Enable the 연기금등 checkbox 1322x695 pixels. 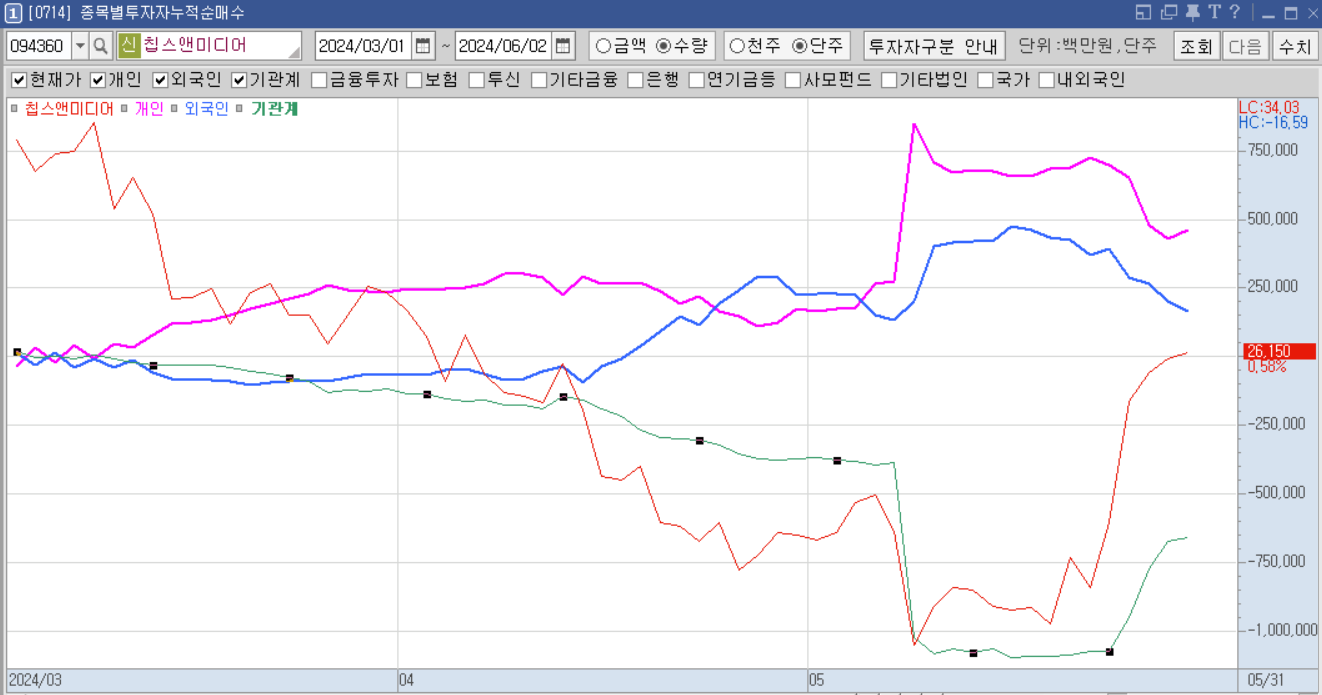pyautogui.click(x=697, y=80)
